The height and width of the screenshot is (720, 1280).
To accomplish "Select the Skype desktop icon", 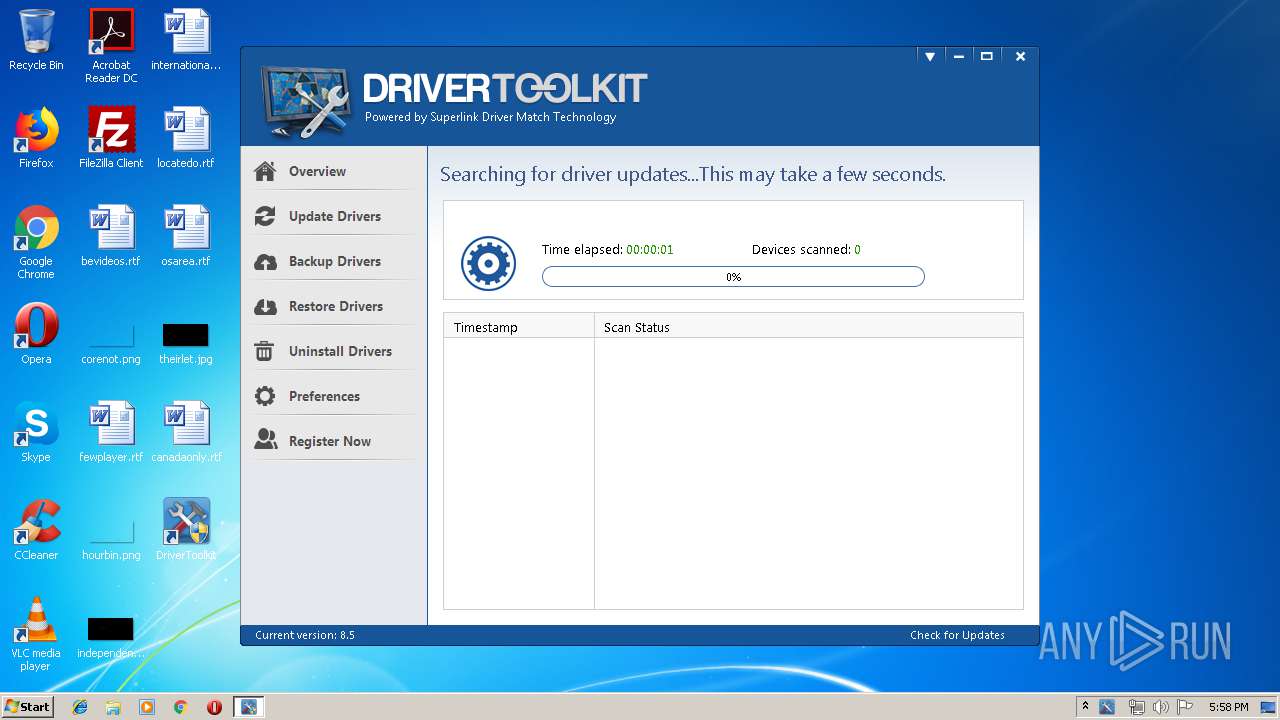I will [36, 433].
